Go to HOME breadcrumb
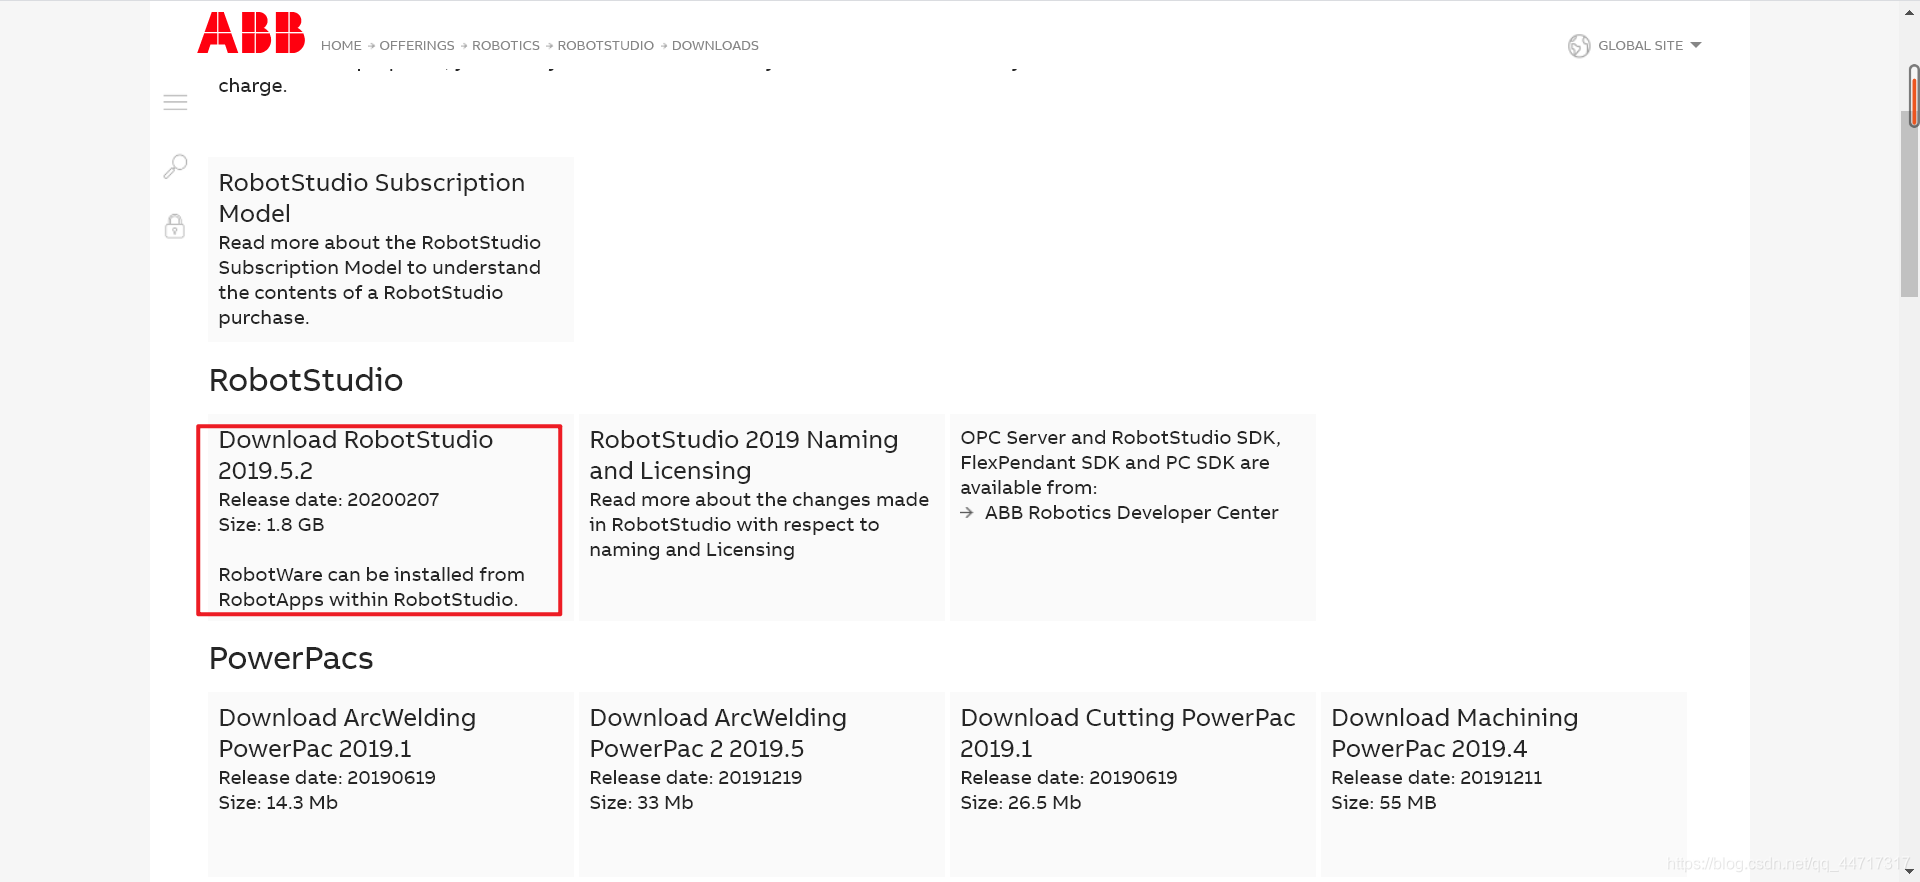Image resolution: width=1920 pixels, height=882 pixels. coord(341,46)
